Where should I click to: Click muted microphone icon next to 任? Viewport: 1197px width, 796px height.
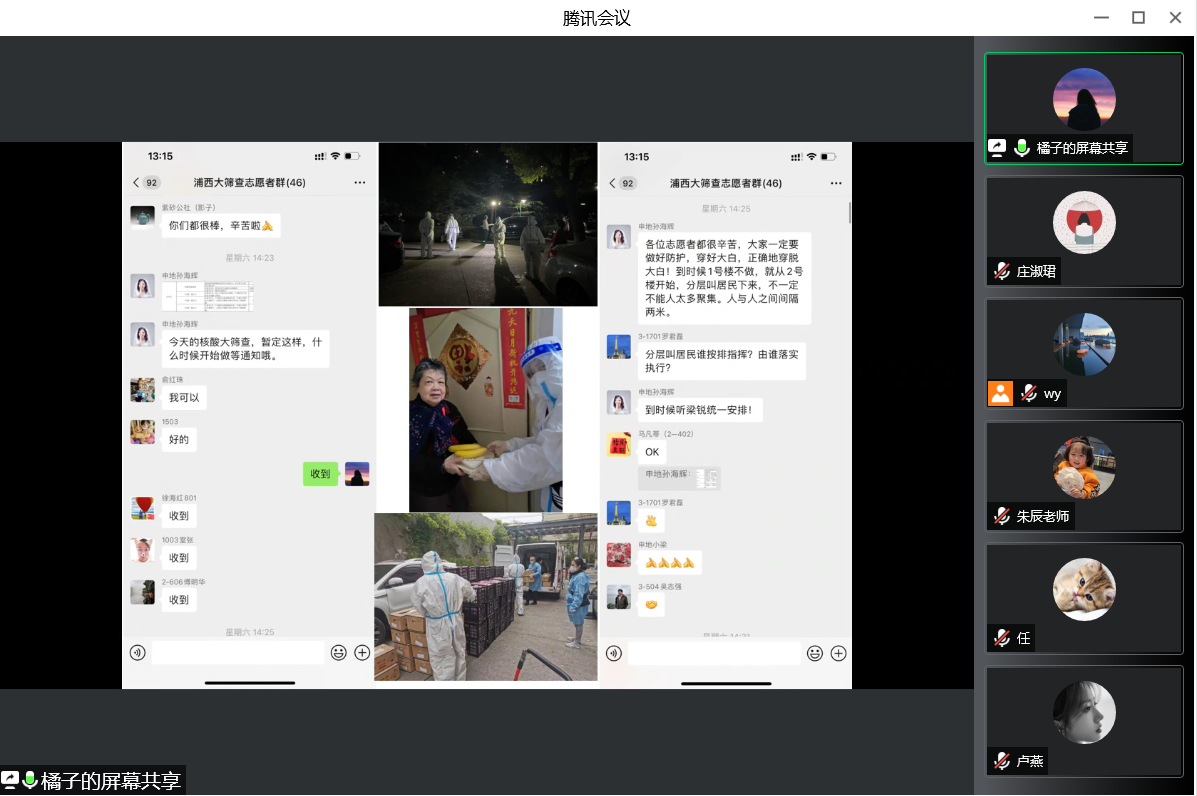click(1001, 638)
